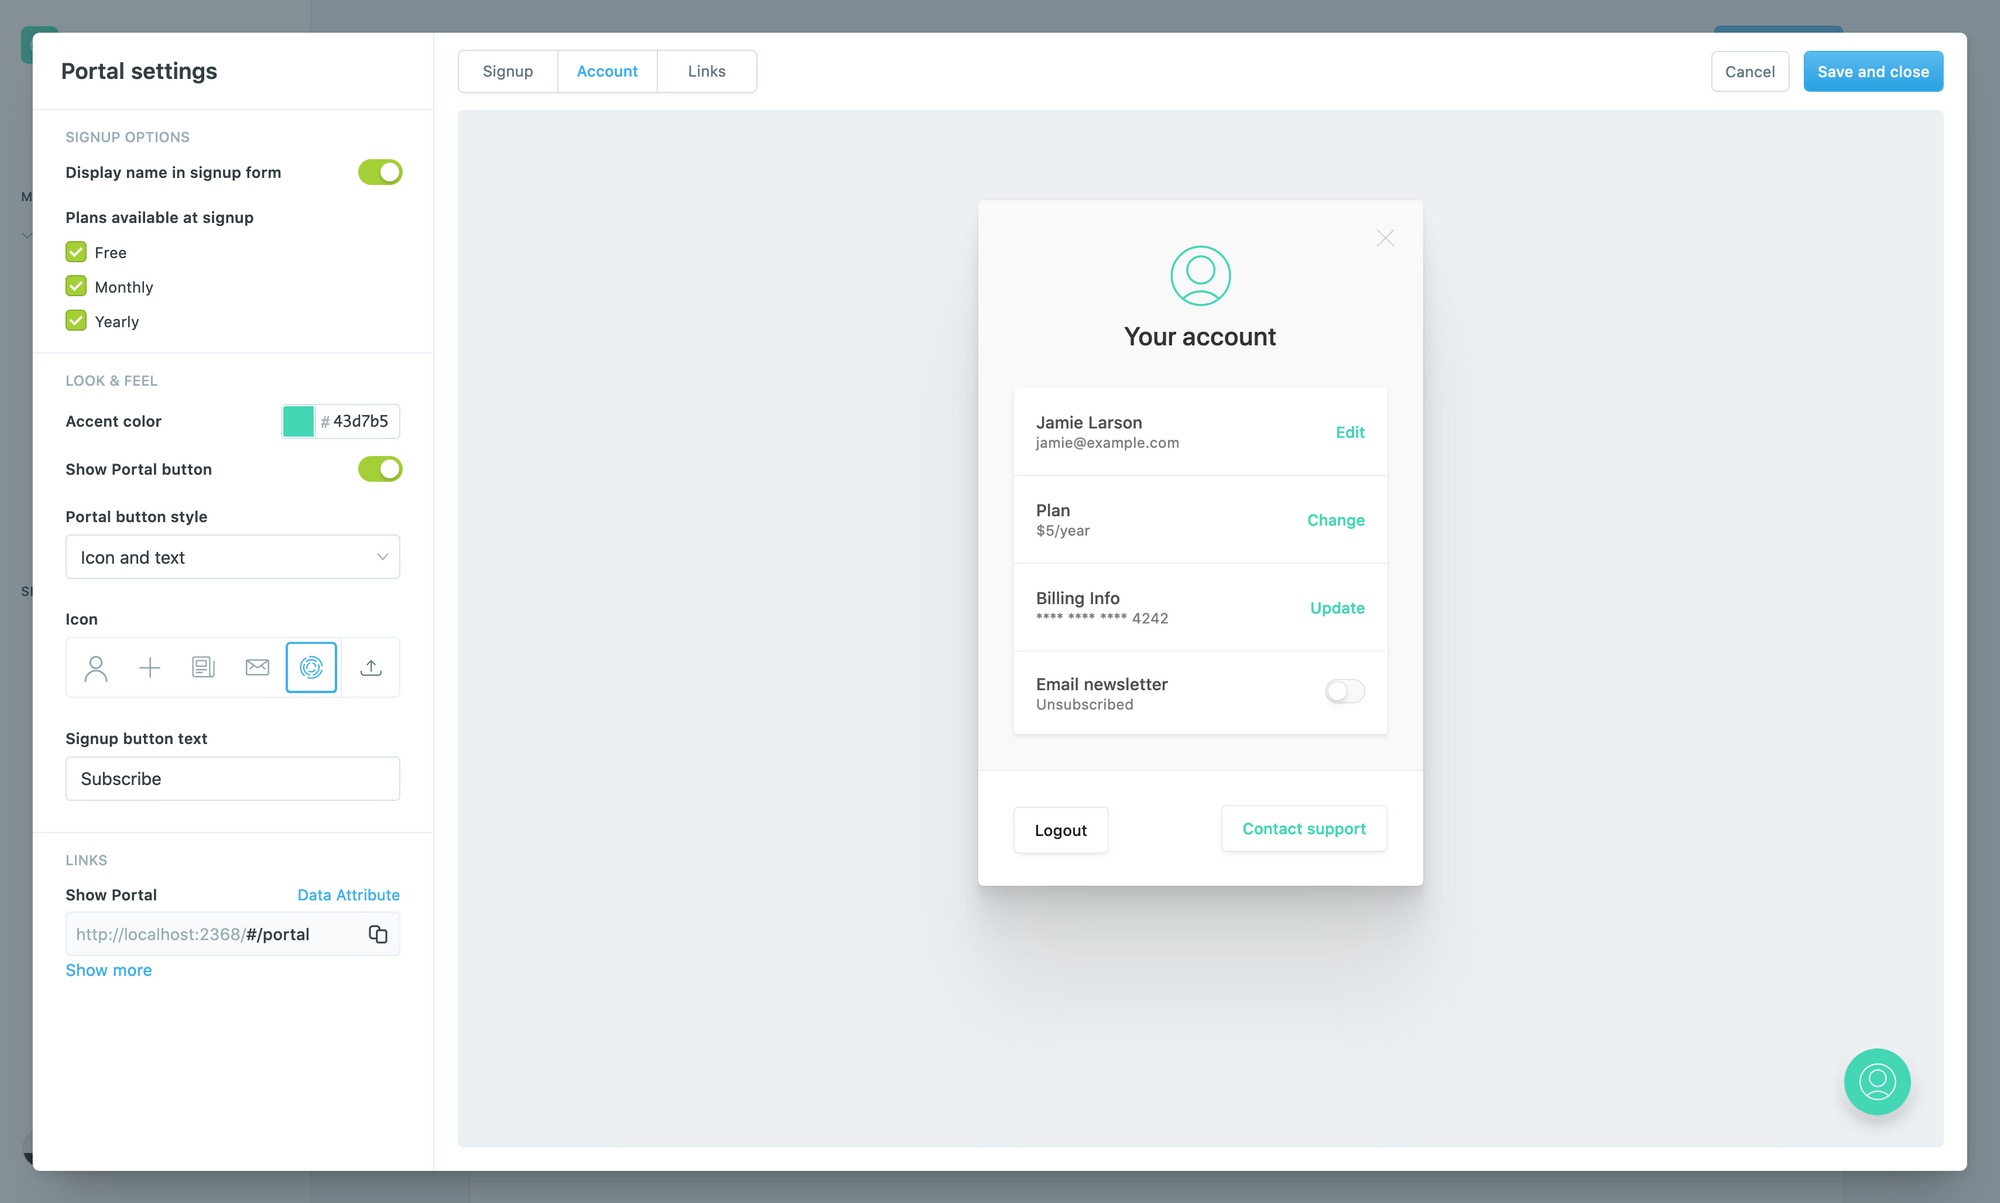The height and width of the screenshot is (1203, 2000).
Task: Select the envelope portal icon
Action: point(257,668)
